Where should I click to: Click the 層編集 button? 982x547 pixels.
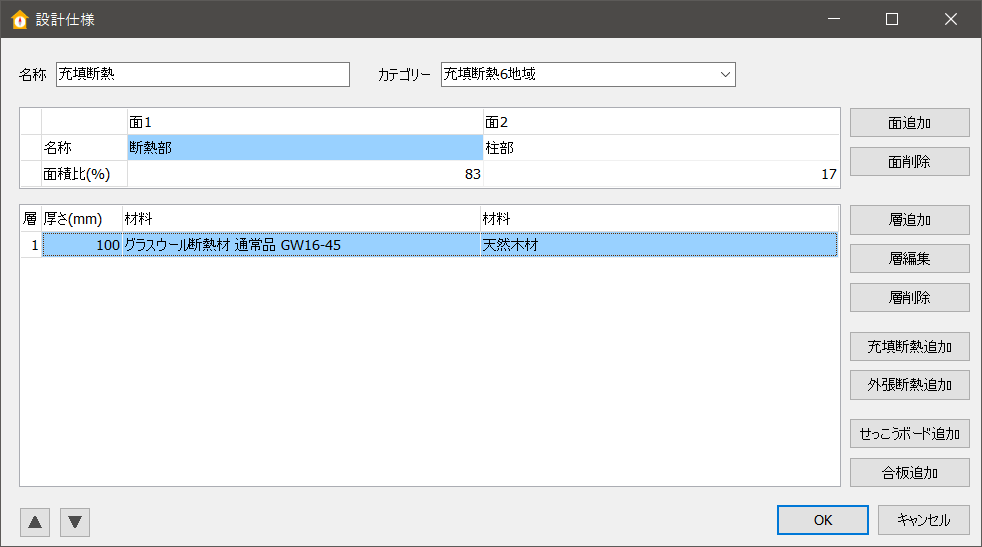909,258
